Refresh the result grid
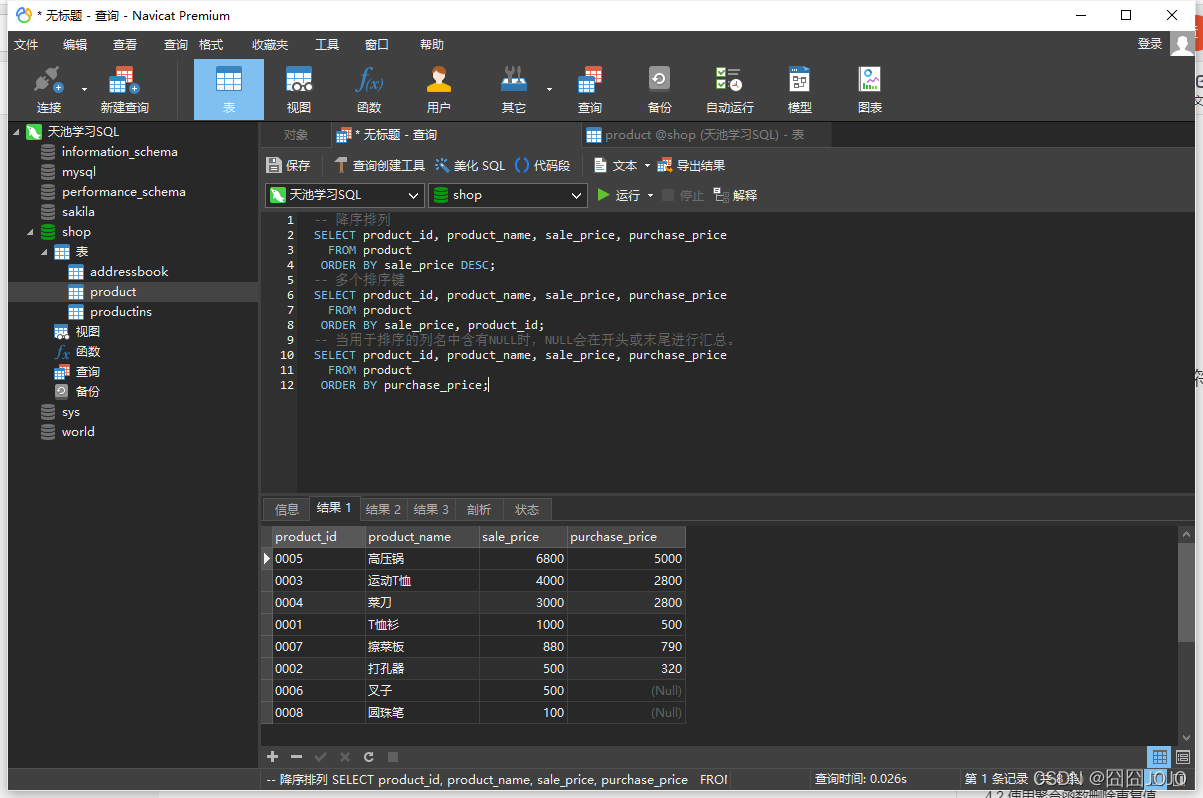Image resolution: width=1203 pixels, height=798 pixels. (x=369, y=757)
